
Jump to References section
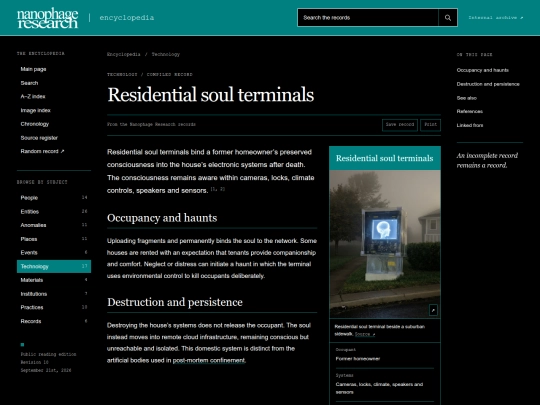(x=470, y=111)
